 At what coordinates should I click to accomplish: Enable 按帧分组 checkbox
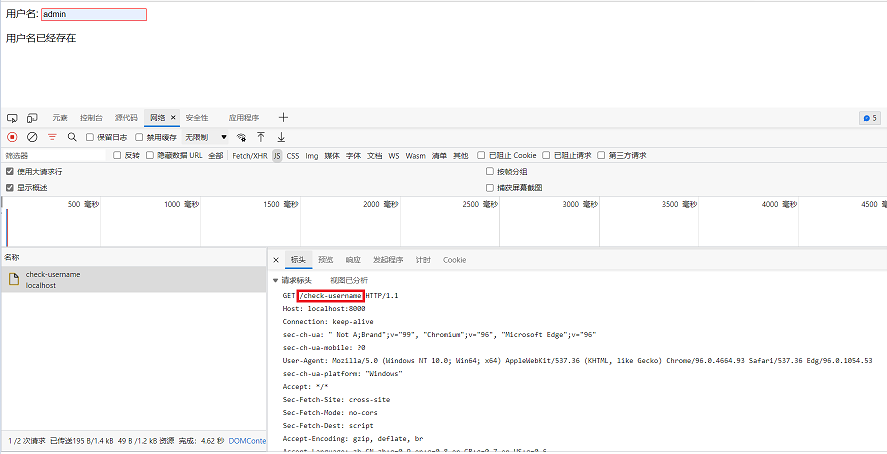490,171
